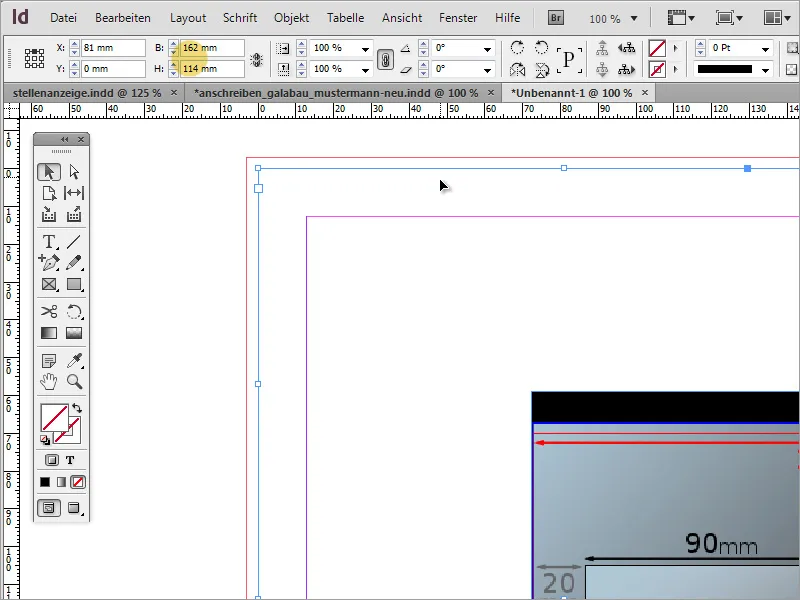Viewport: 800px width, 600px height.
Task: Open Adobe Bridge via Br icon
Action: tap(556, 18)
